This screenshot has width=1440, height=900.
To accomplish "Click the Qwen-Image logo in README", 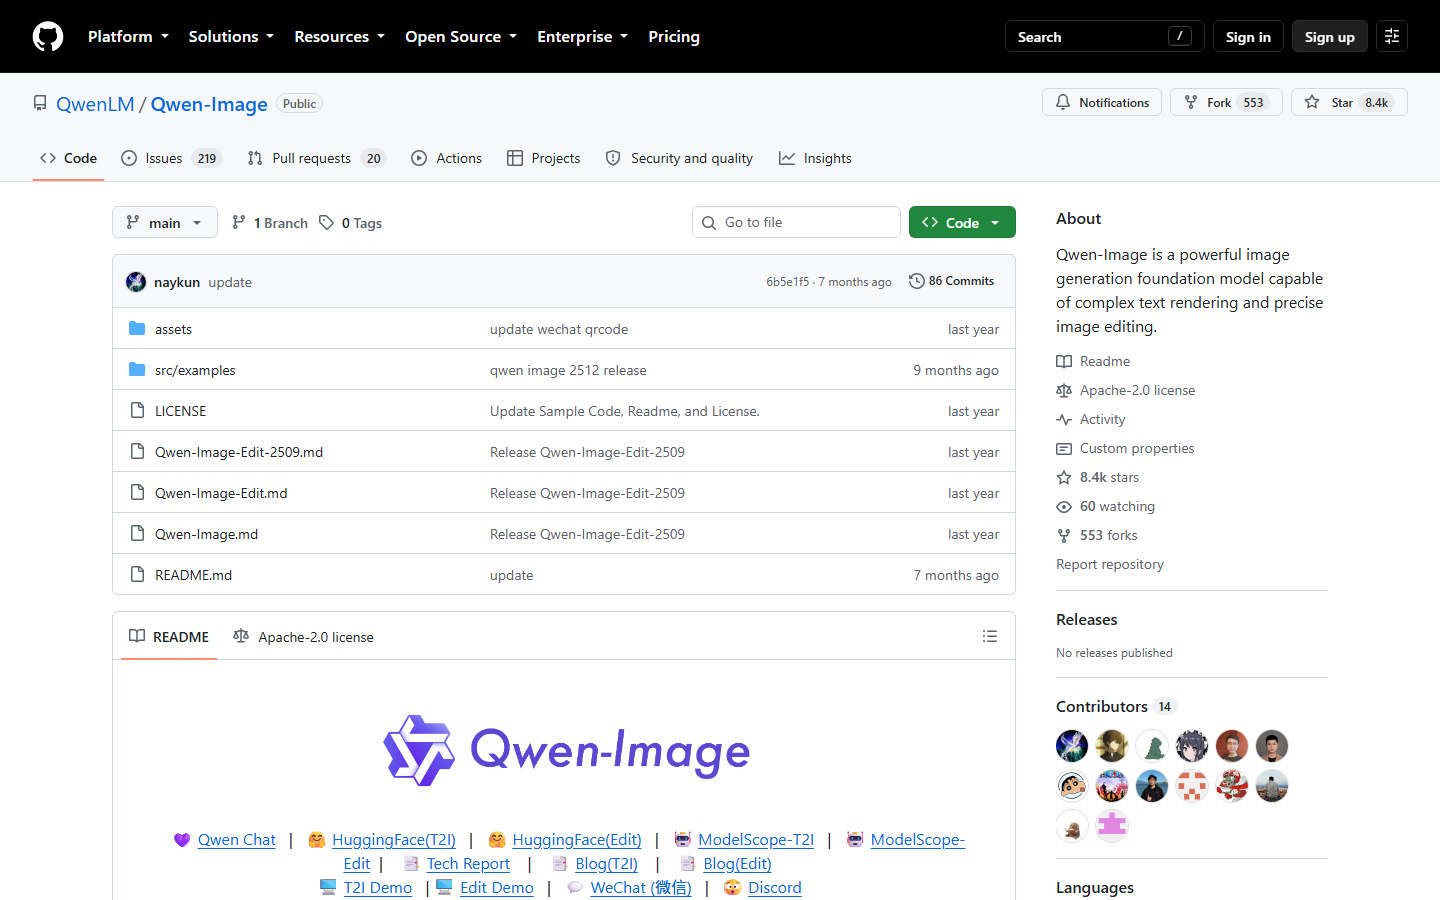I will [x=566, y=750].
